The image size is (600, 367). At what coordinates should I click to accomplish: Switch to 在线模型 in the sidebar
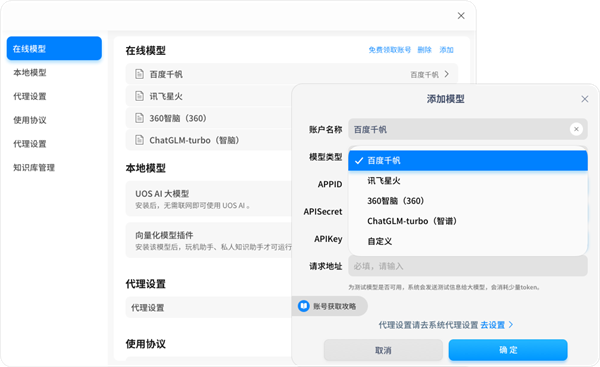click(54, 49)
